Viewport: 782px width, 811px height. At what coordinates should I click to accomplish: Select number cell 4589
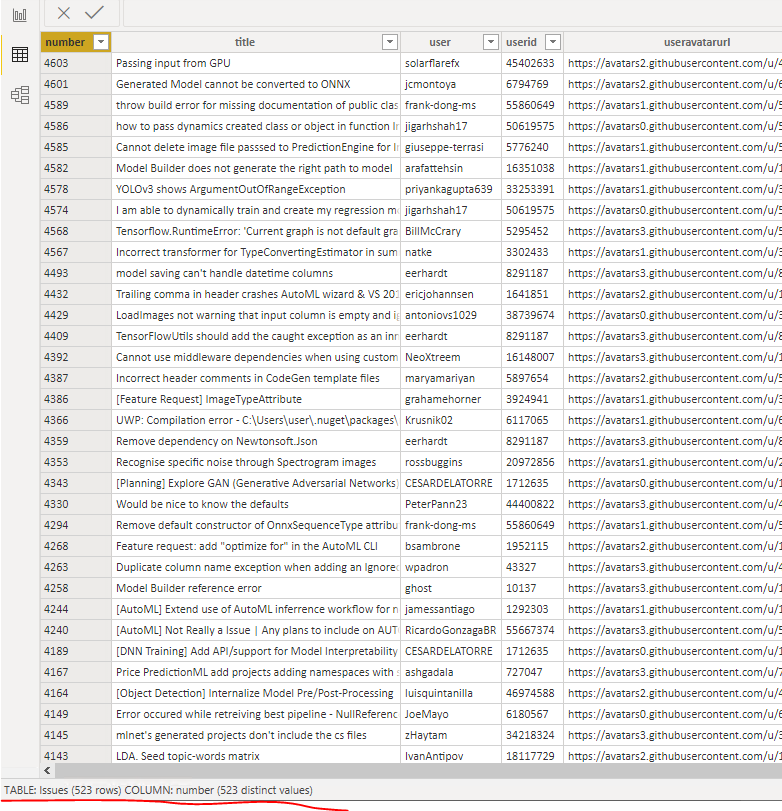(x=76, y=105)
